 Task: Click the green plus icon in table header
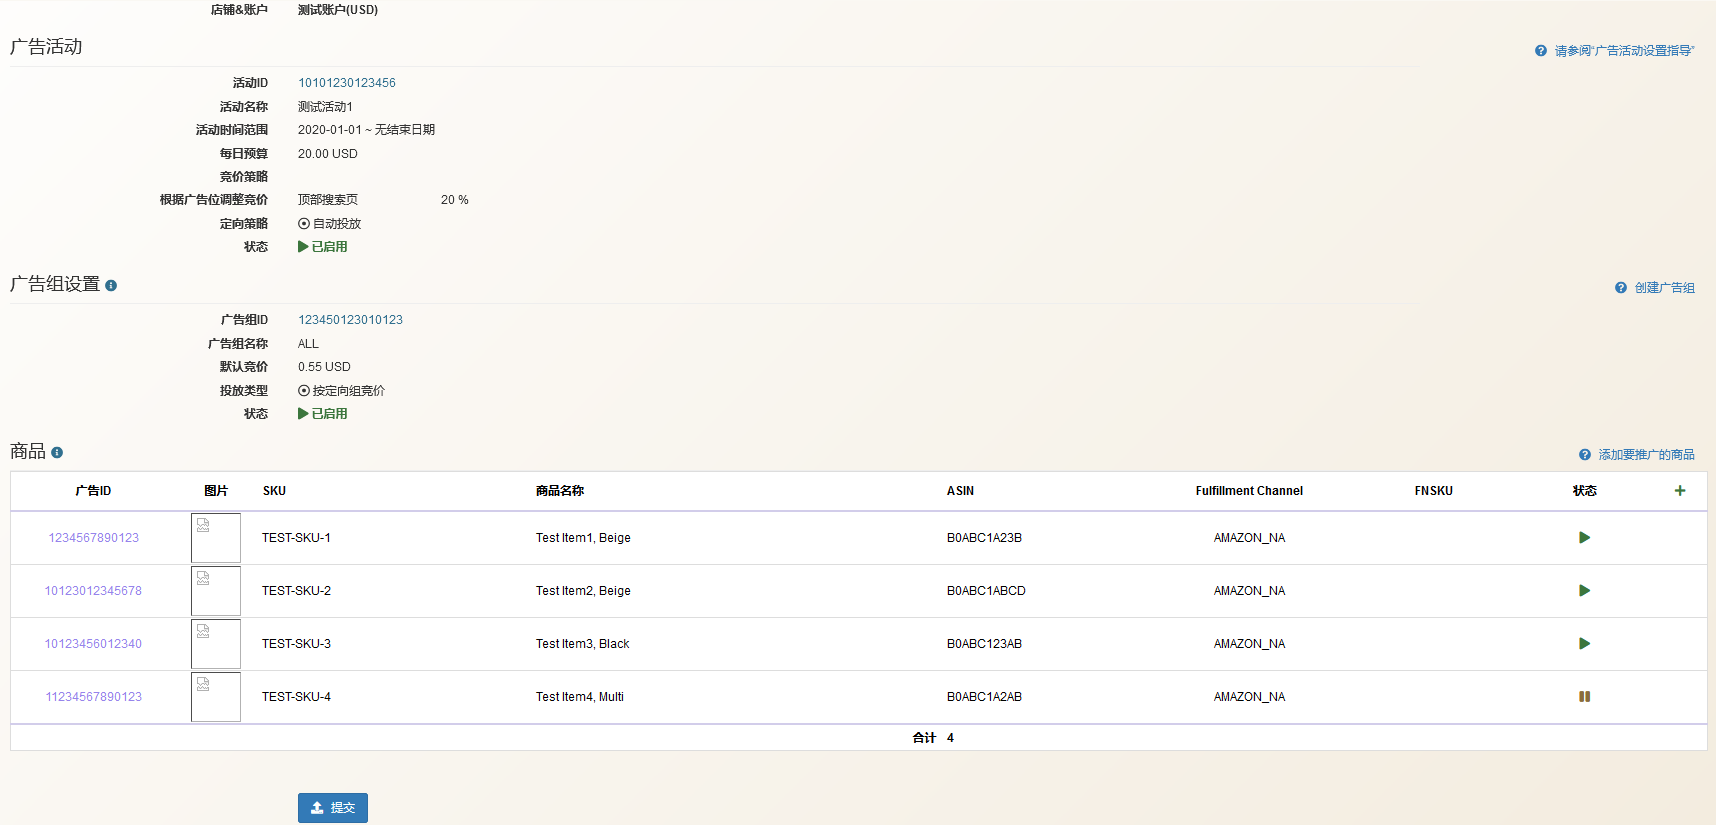[1680, 491]
